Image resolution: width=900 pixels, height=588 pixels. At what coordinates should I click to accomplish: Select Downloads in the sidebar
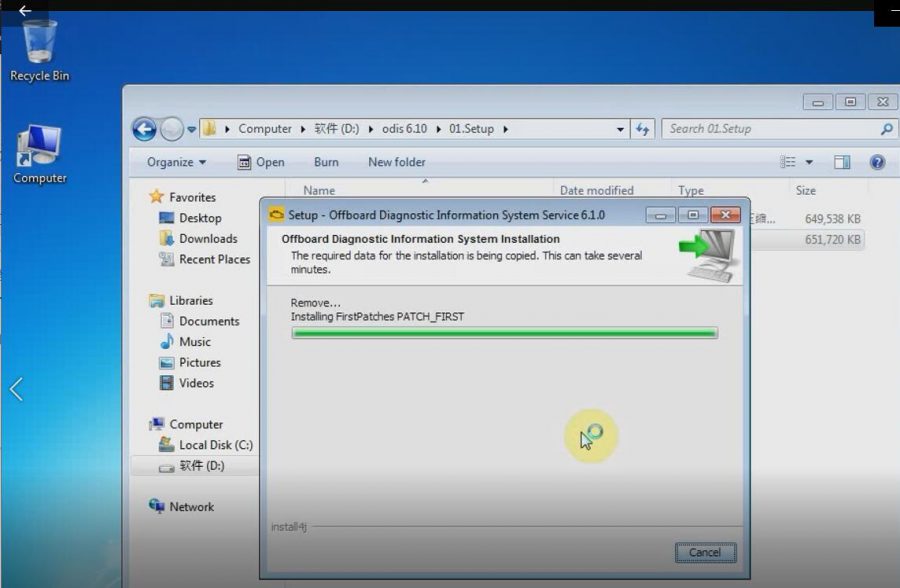[x=201, y=238]
